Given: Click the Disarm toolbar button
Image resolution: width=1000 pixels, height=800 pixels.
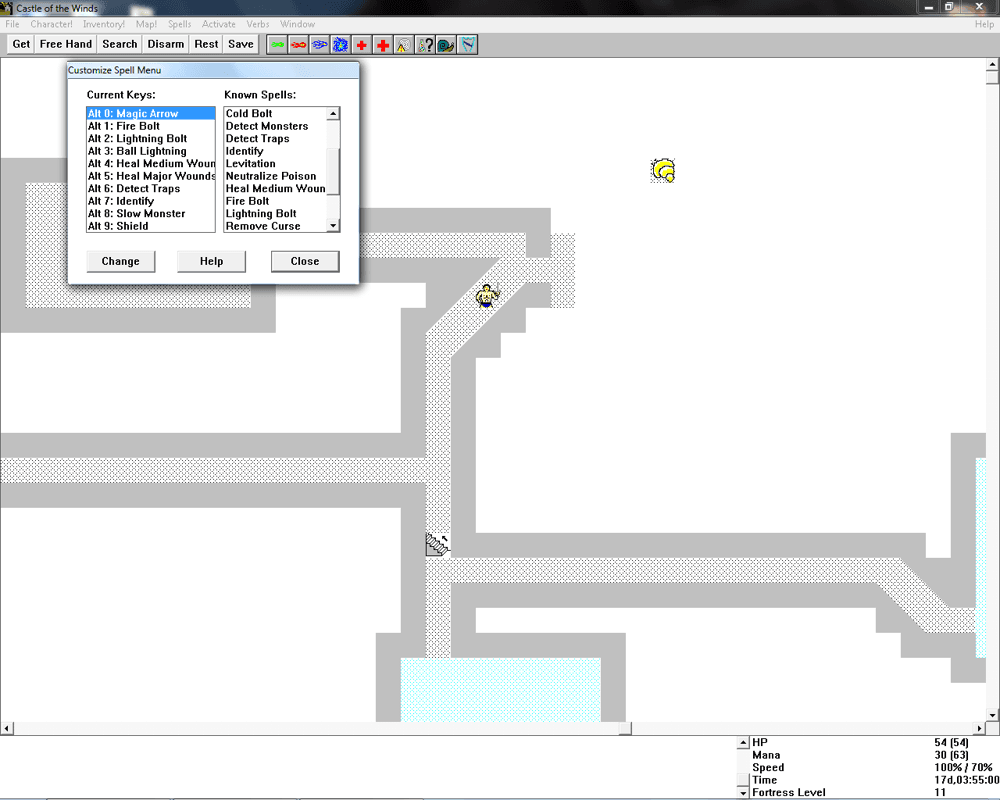Looking at the screenshot, I should [x=166, y=44].
